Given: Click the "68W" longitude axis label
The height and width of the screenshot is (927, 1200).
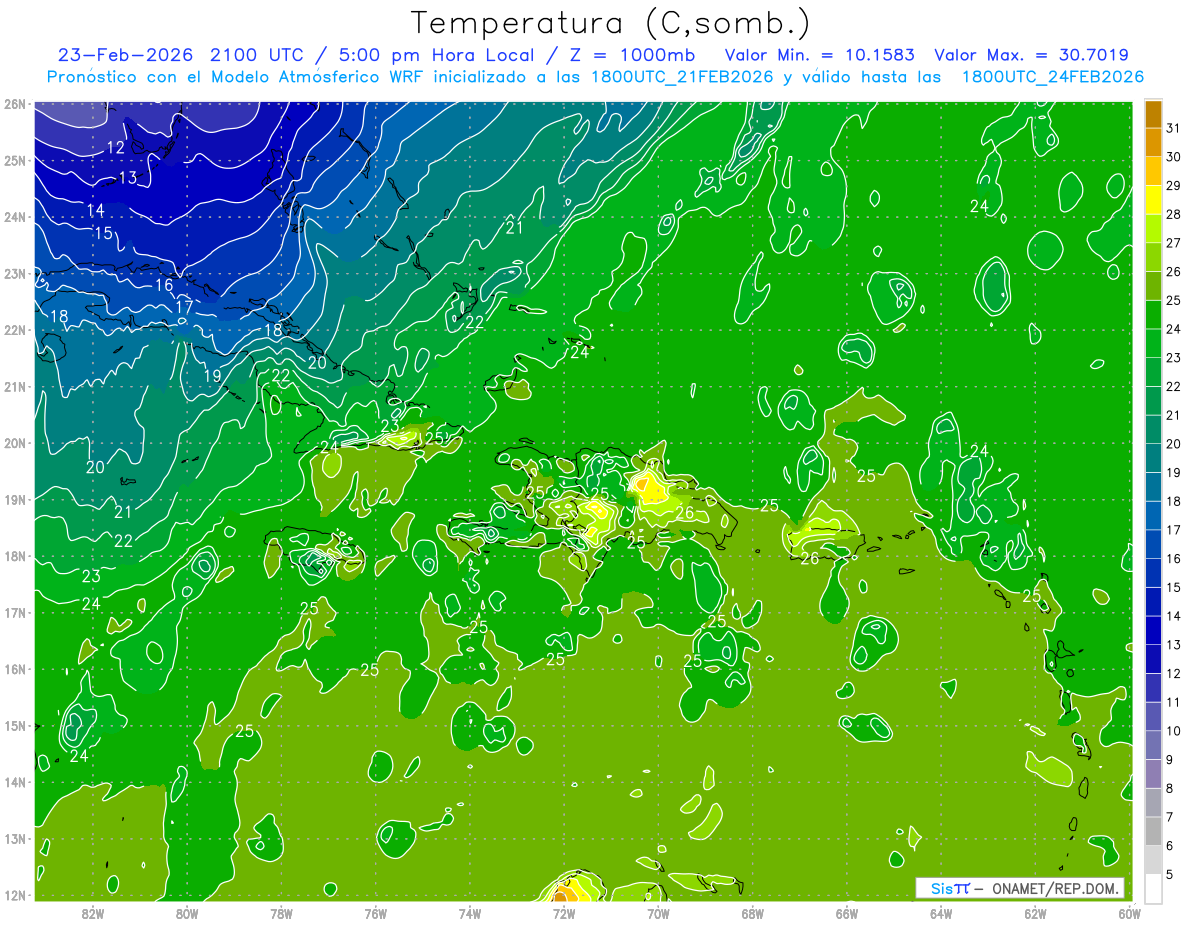Looking at the screenshot, I should pyautogui.click(x=752, y=913).
